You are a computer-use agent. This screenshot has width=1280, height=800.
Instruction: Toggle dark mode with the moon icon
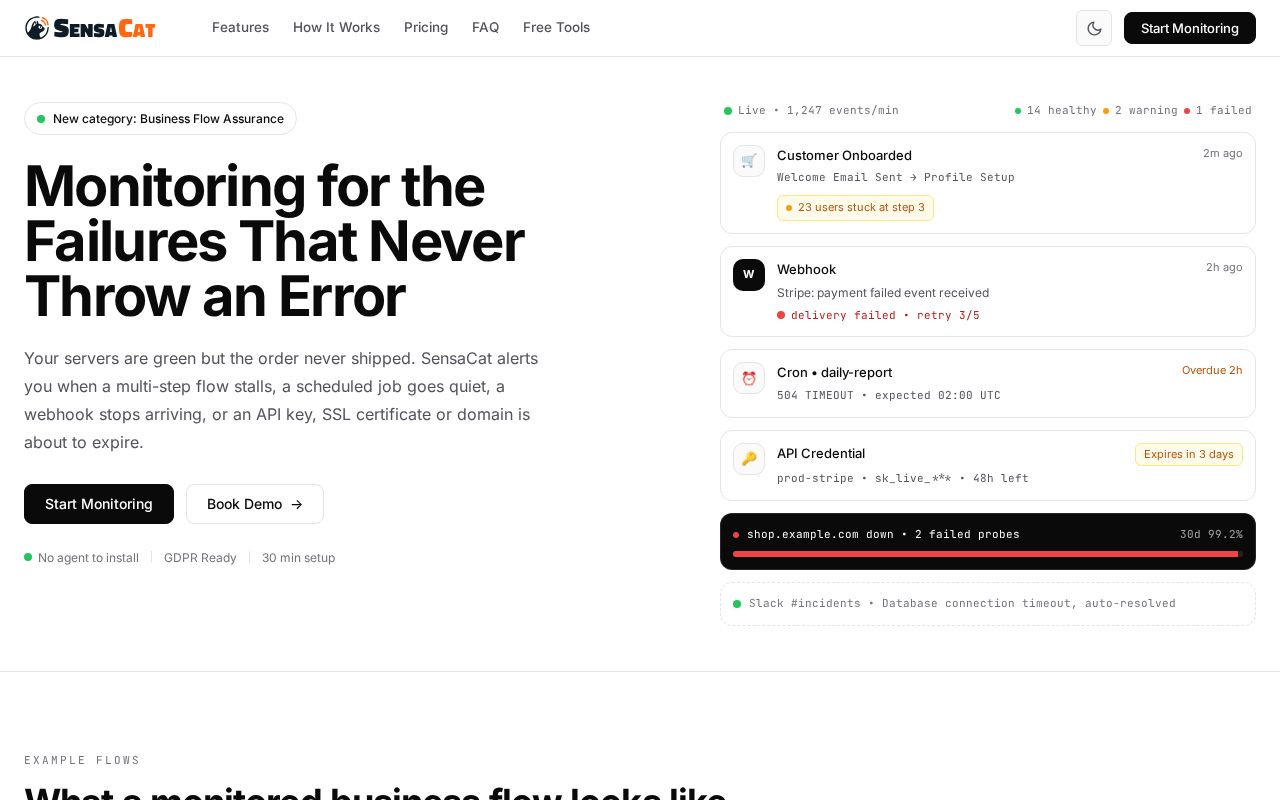pos(1094,28)
